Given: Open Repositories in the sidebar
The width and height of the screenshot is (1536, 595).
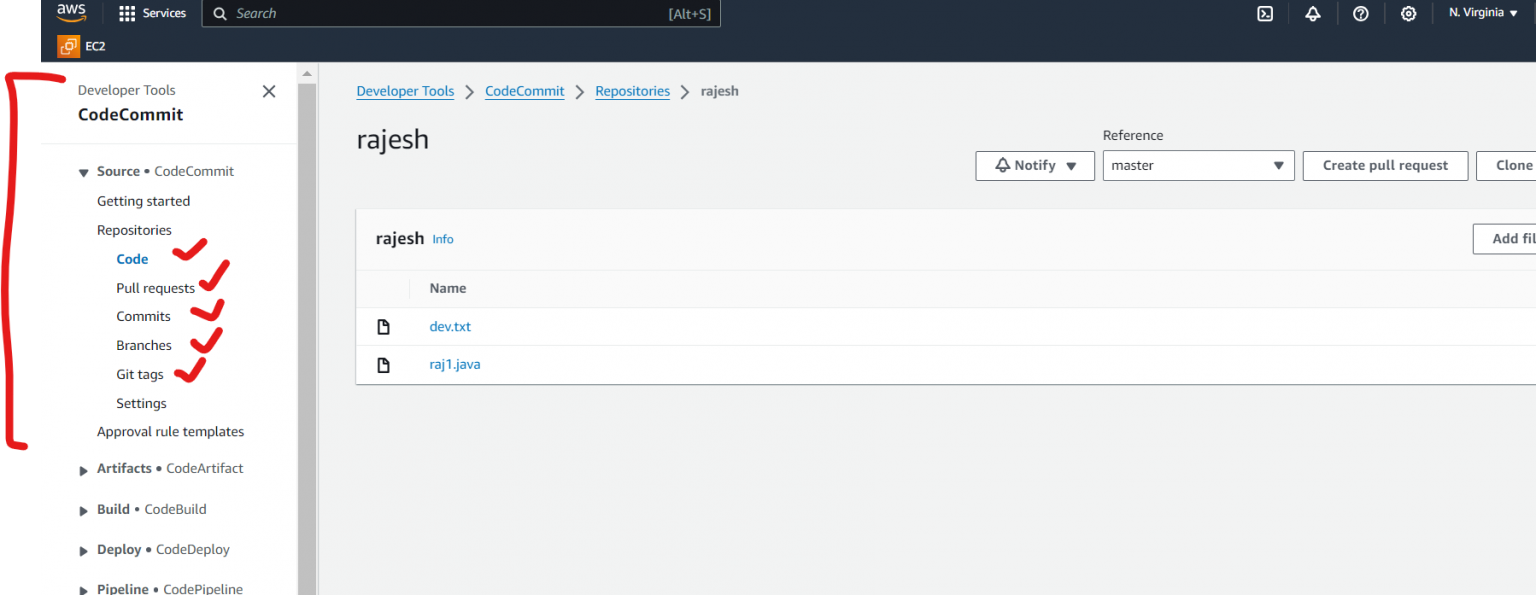Looking at the screenshot, I should [x=134, y=230].
